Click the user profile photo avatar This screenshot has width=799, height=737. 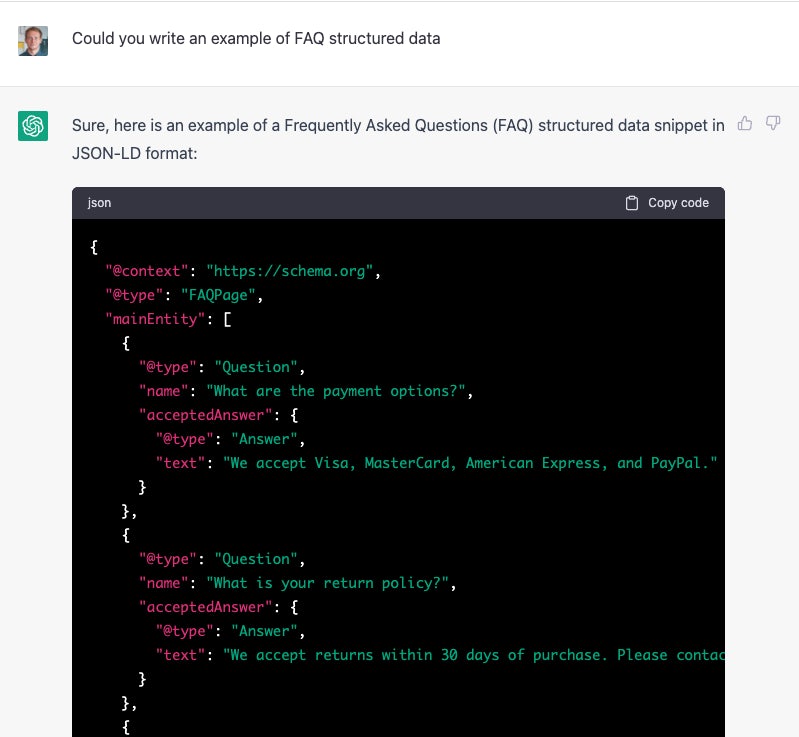click(x=33, y=40)
